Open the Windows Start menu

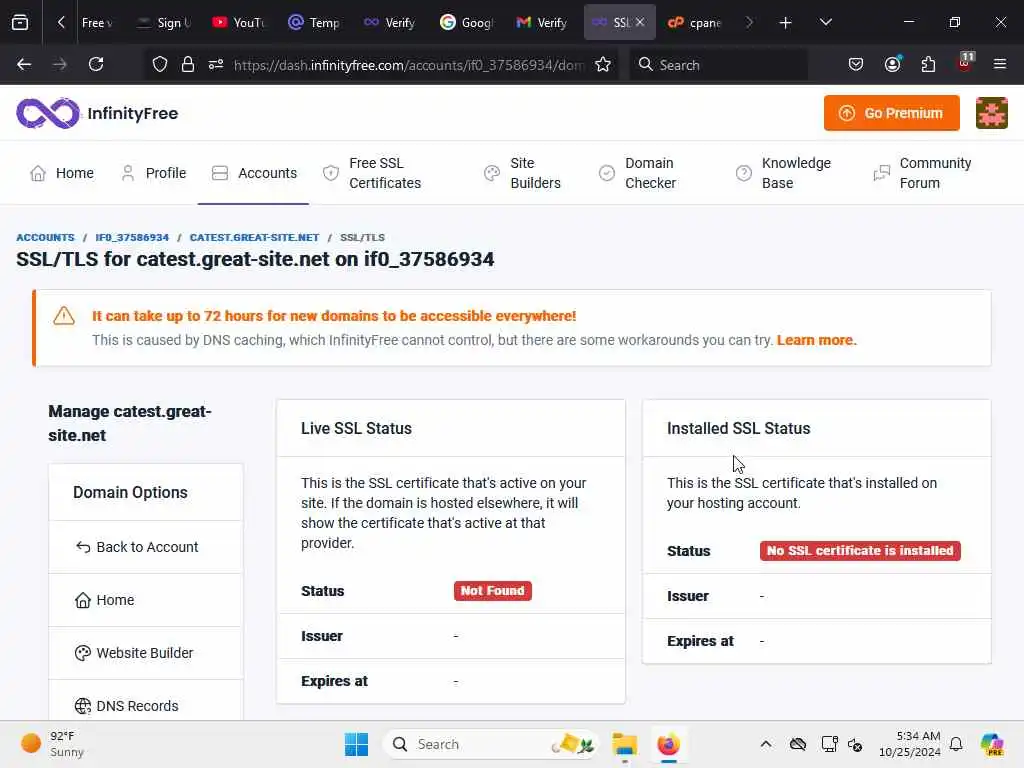[x=356, y=744]
